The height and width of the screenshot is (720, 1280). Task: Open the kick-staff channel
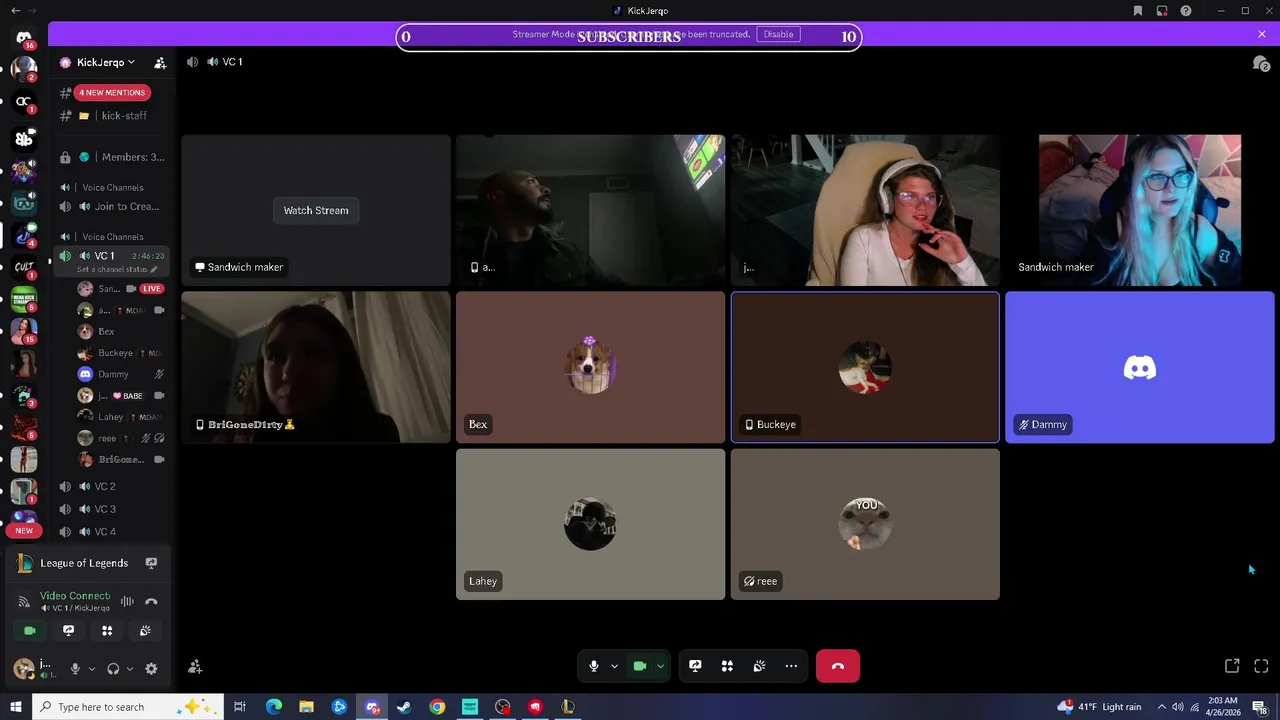(113, 116)
